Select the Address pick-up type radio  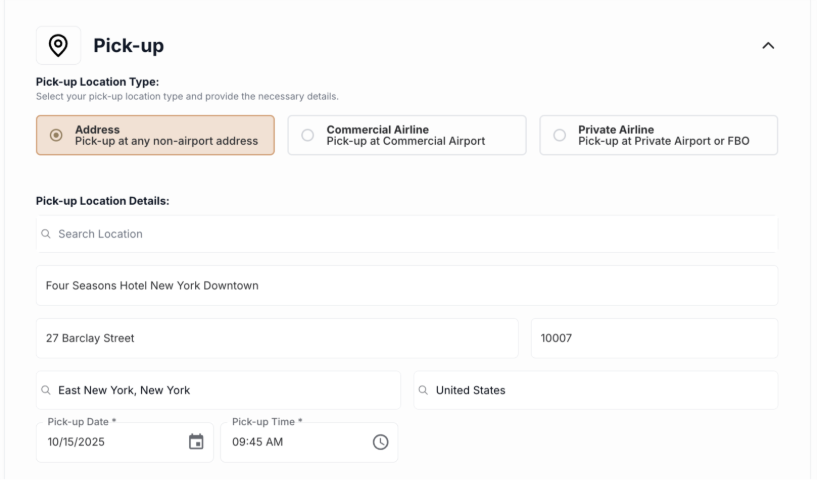click(56, 135)
